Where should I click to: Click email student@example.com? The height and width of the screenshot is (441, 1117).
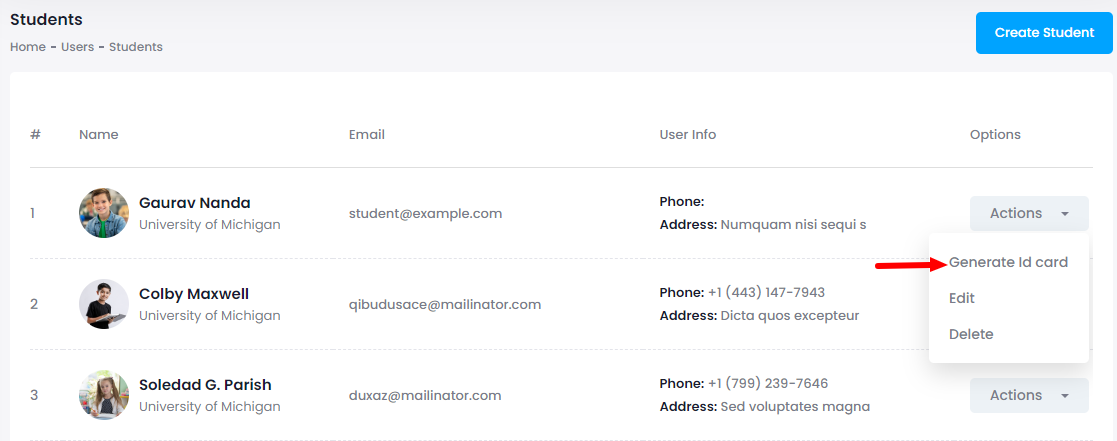425,213
